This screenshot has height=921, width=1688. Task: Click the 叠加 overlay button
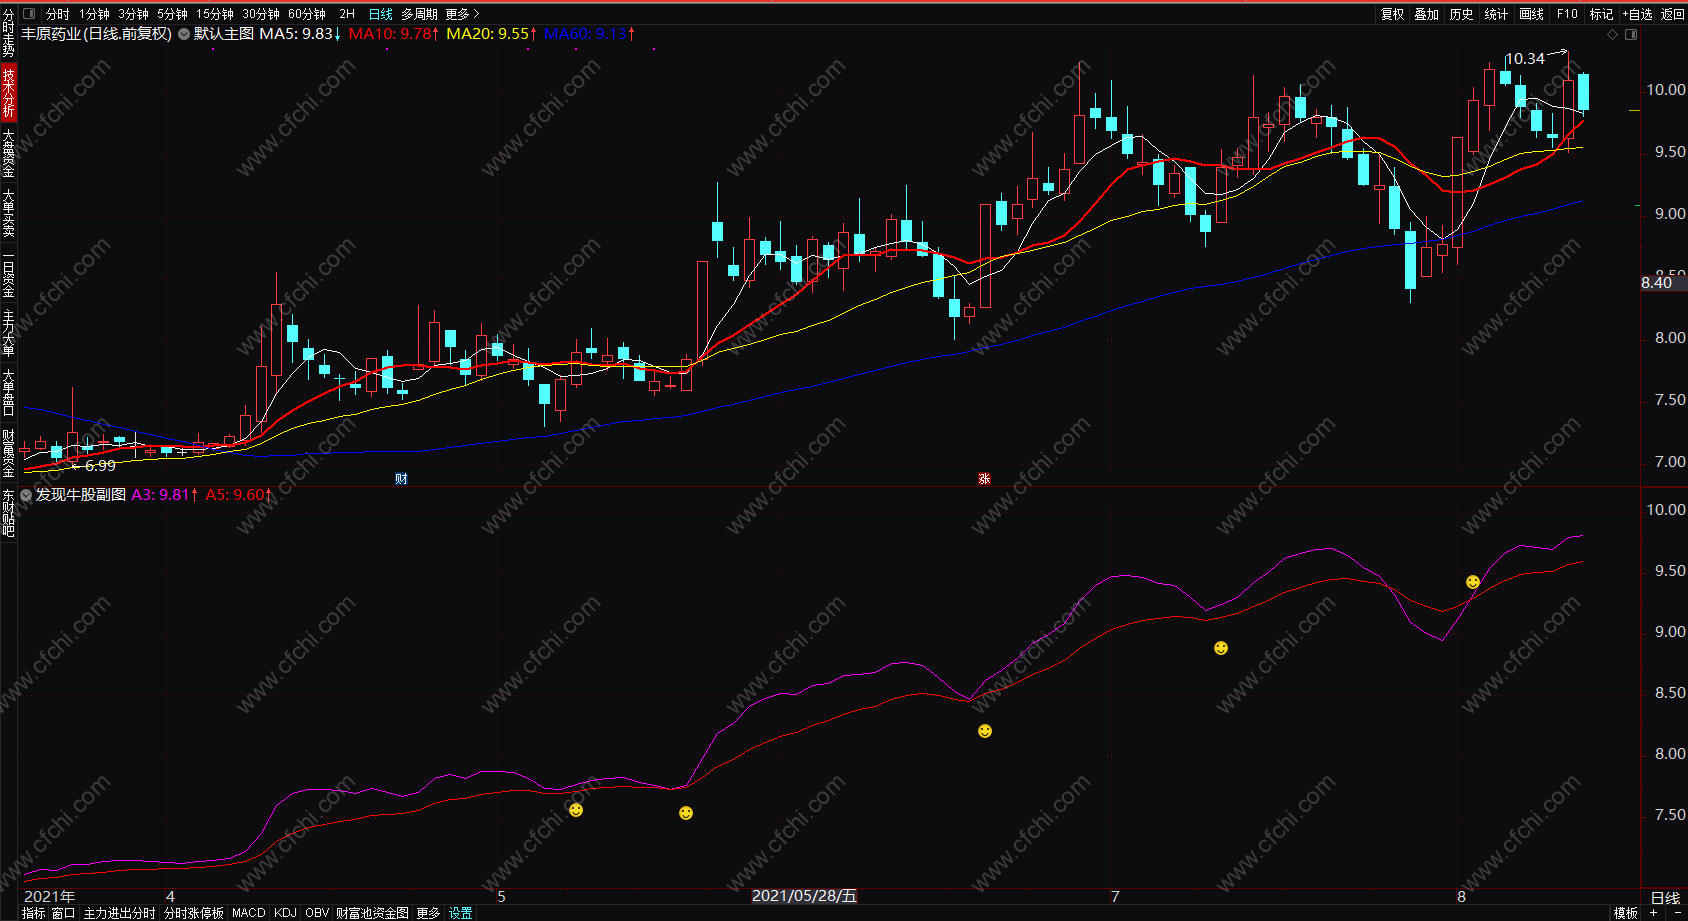point(1427,14)
